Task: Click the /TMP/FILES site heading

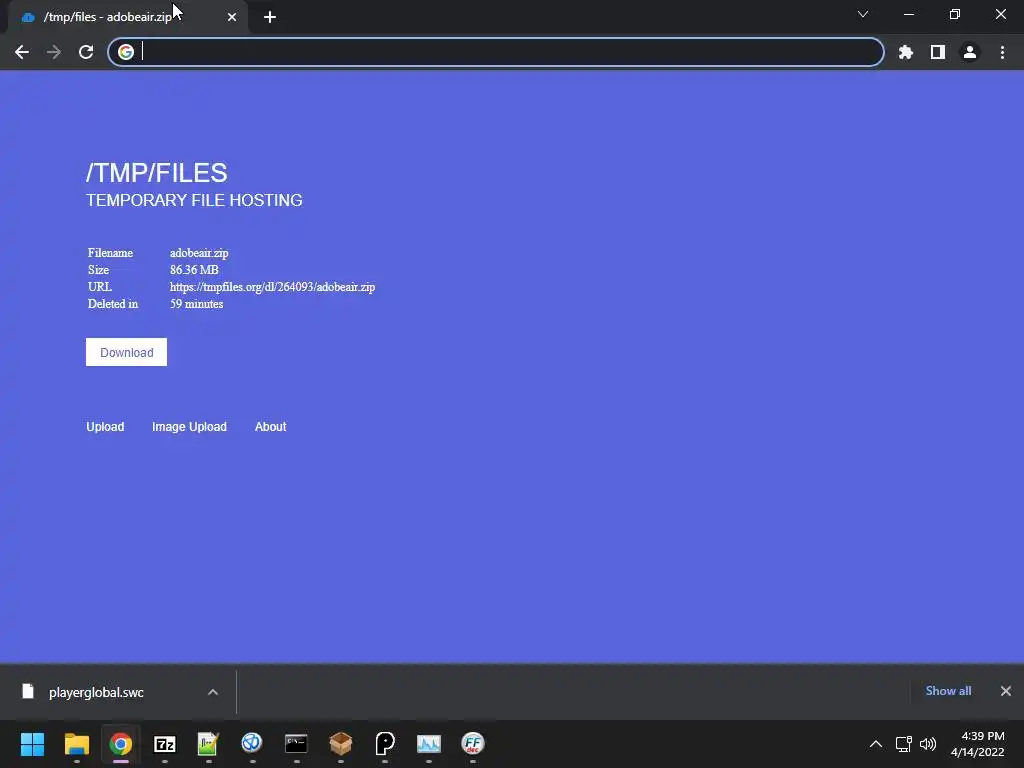Action: (157, 173)
